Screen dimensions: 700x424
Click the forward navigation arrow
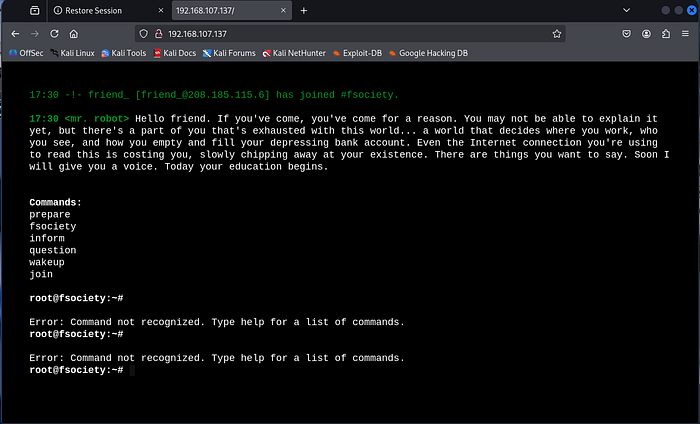pyautogui.click(x=34, y=34)
